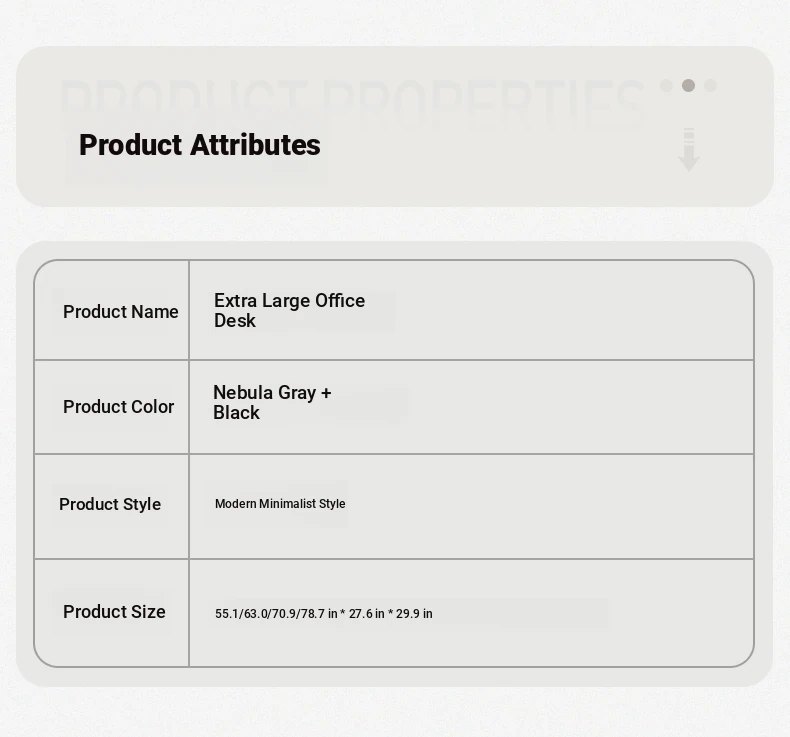Click the Extra Large Office Desk value
This screenshot has width=790, height=737.
pyautogui.click(x=289, y=310)
